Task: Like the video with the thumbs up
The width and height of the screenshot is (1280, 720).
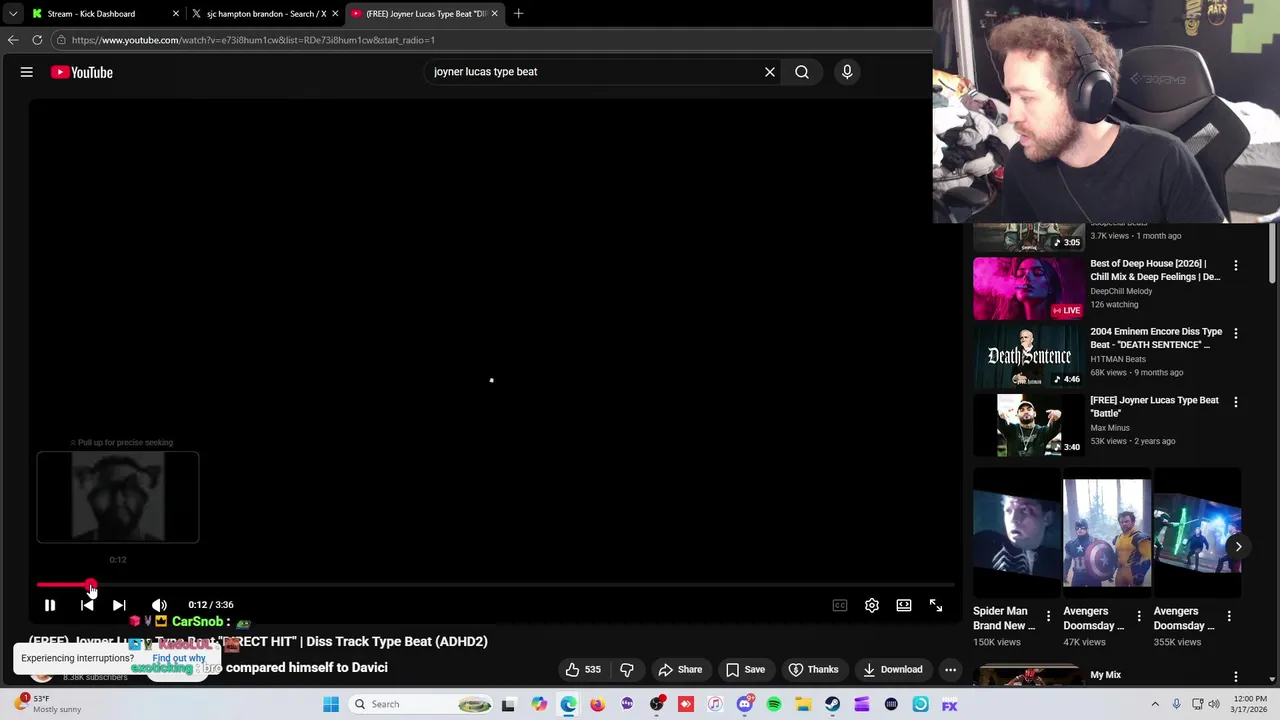Action: (583, 669)
